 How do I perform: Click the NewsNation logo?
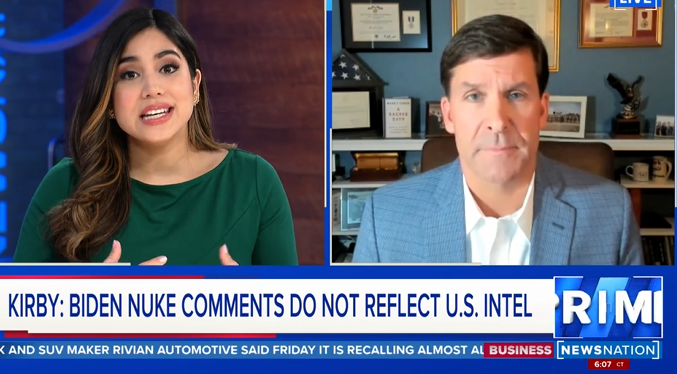coord(608,350)
